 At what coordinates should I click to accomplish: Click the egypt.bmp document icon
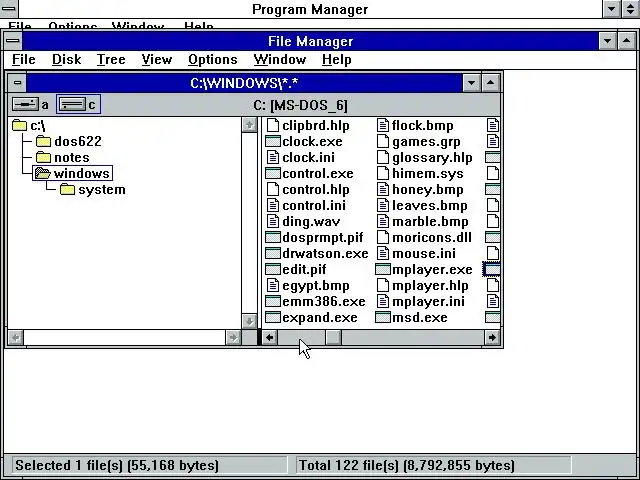click(273, 285)
